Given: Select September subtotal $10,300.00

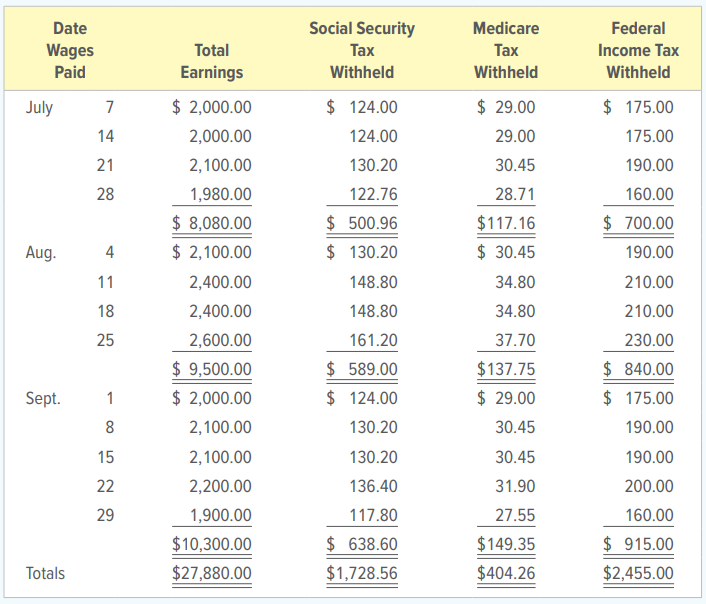Looking at the screenshot, I should pos(212,544).
